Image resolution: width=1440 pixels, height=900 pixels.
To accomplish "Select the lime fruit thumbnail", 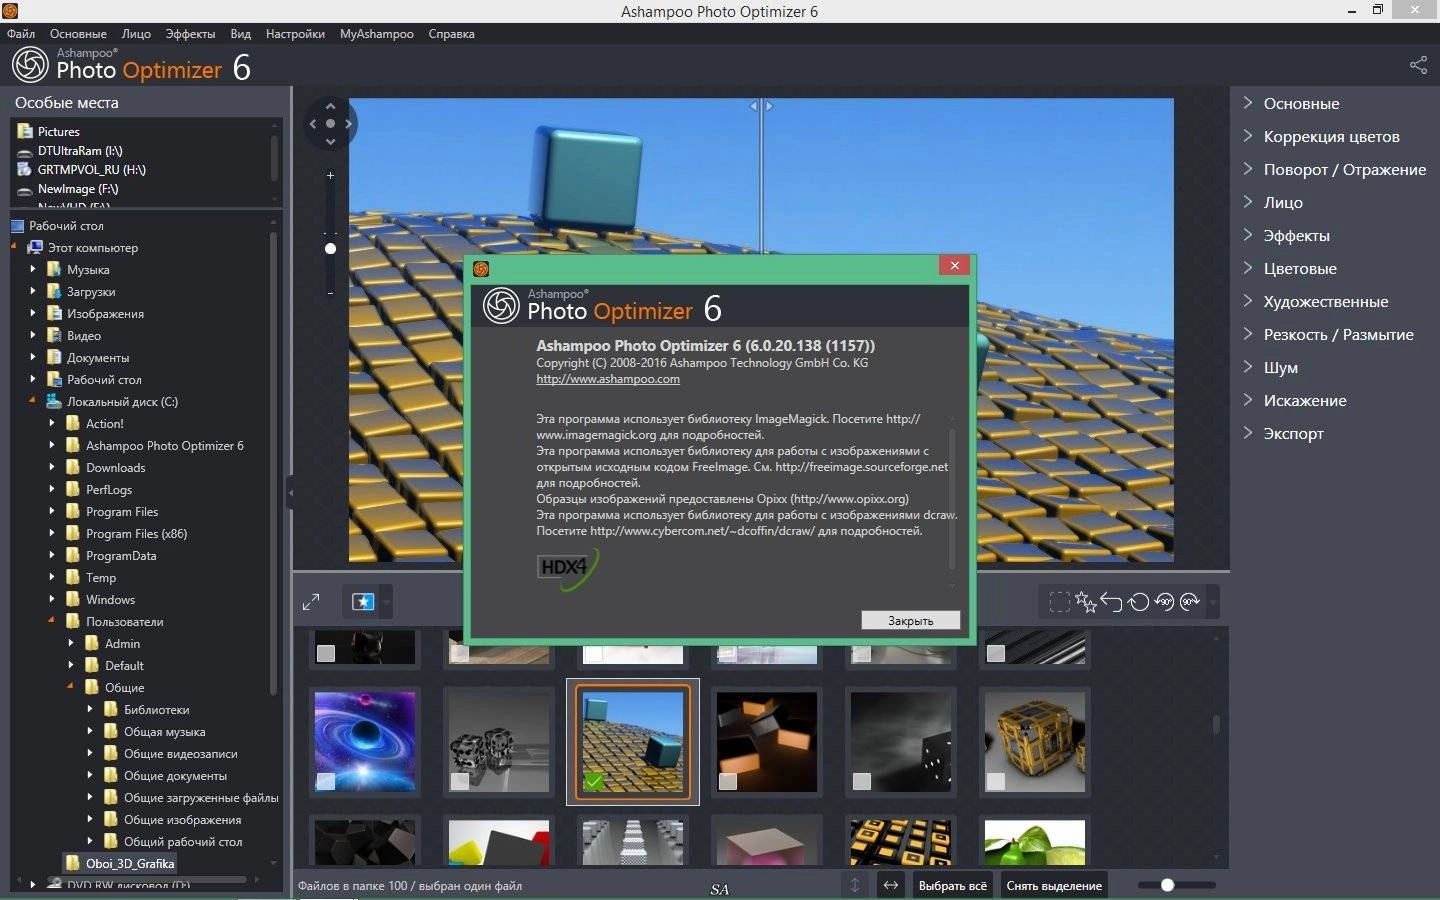I will click(x=1034, y=842).
